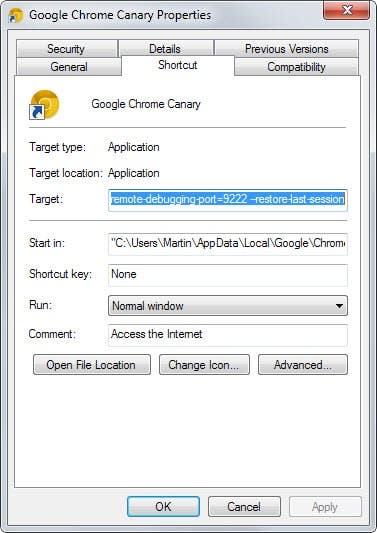Screen dimensions: 377x533
Task: Open the Compatibility tab
Action: pyautogui.click(x=296, y=67)
